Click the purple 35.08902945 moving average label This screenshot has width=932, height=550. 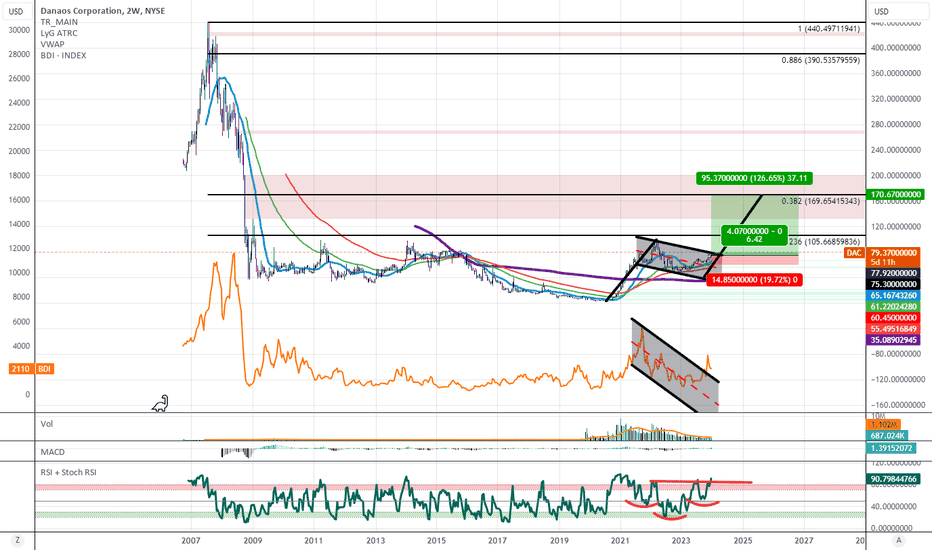point(893,340)
